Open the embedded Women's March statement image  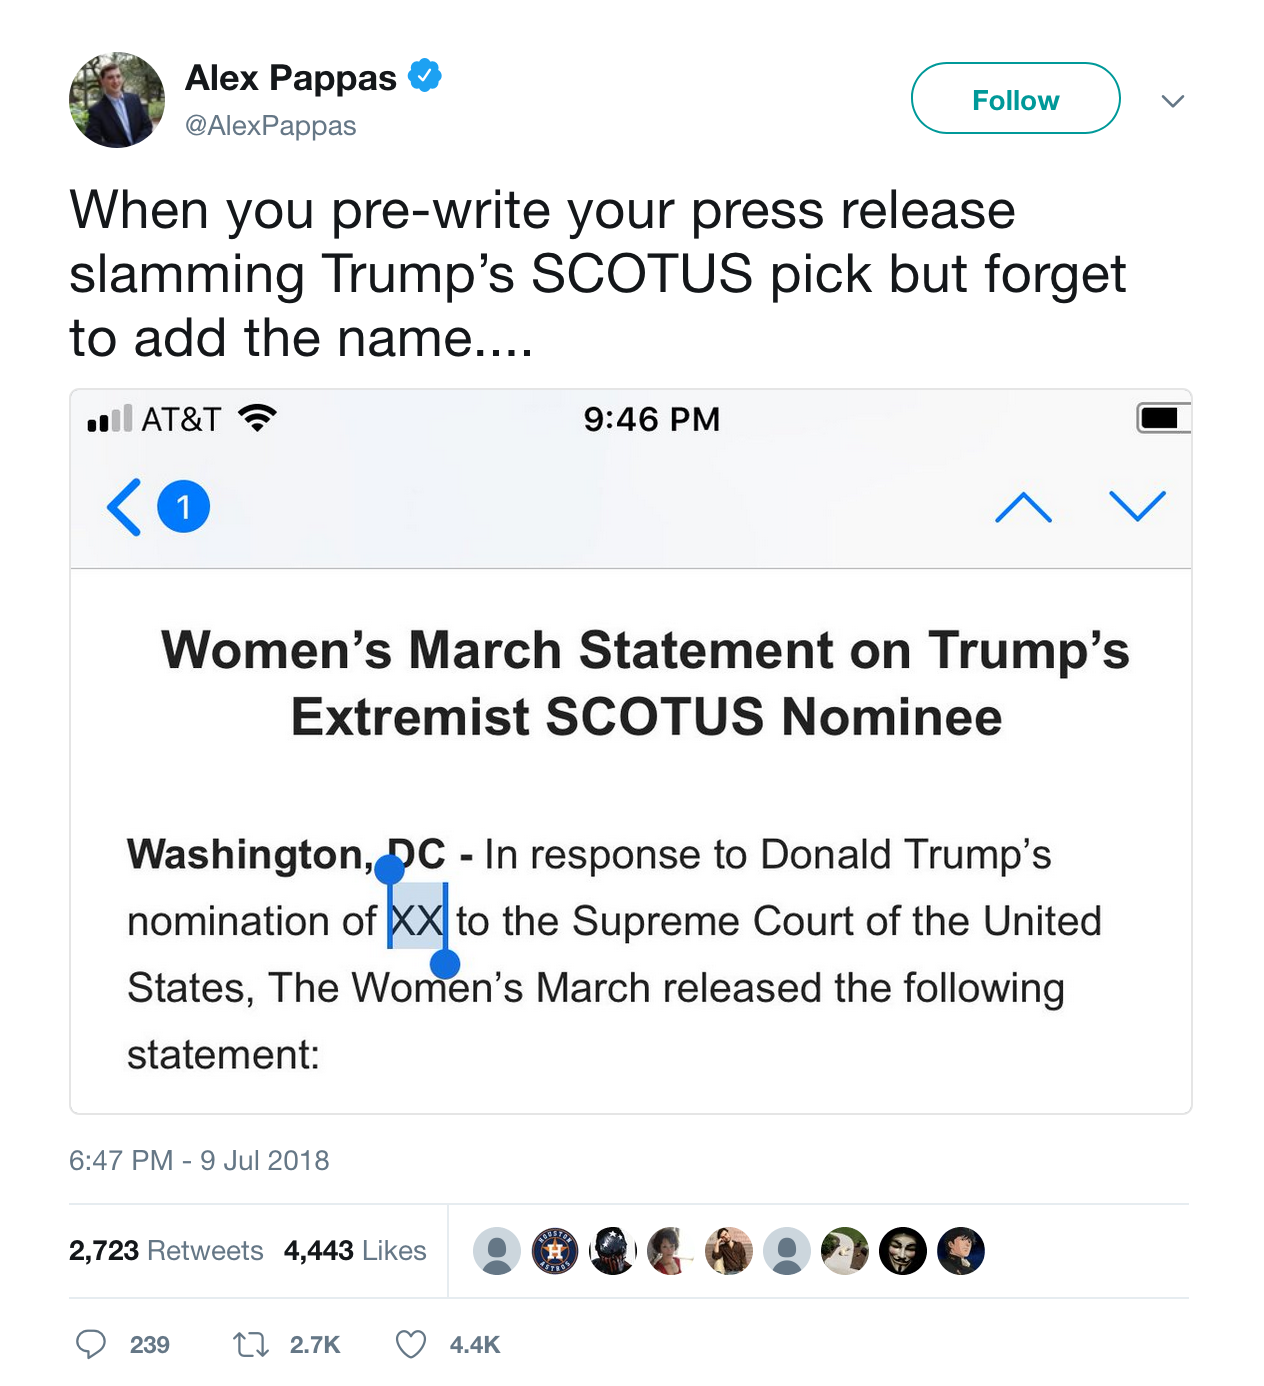point(631,751)
